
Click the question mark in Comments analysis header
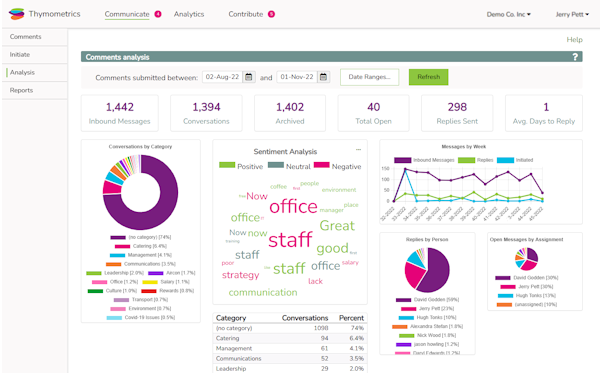pos(575,57)
